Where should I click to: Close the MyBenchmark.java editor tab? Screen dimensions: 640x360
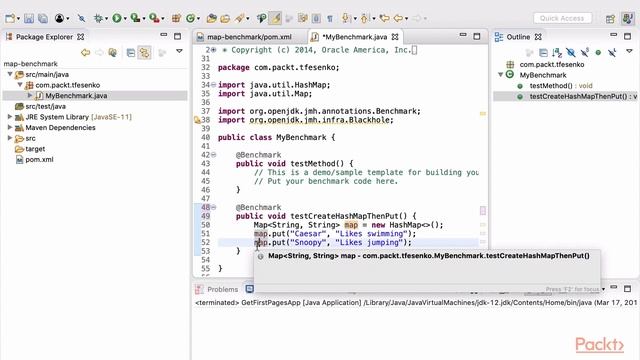coord(395,37)
